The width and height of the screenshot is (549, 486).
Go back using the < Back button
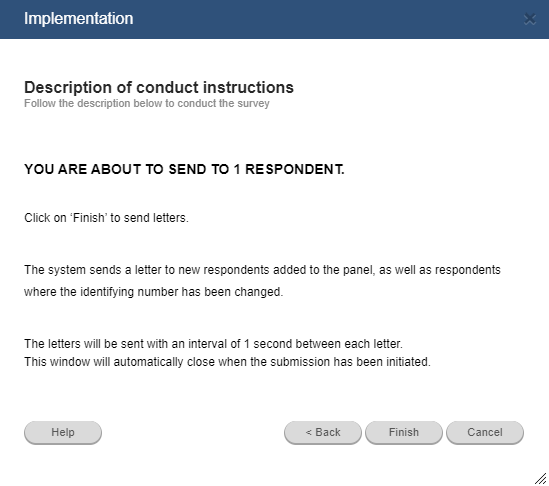tap(323, 432)
